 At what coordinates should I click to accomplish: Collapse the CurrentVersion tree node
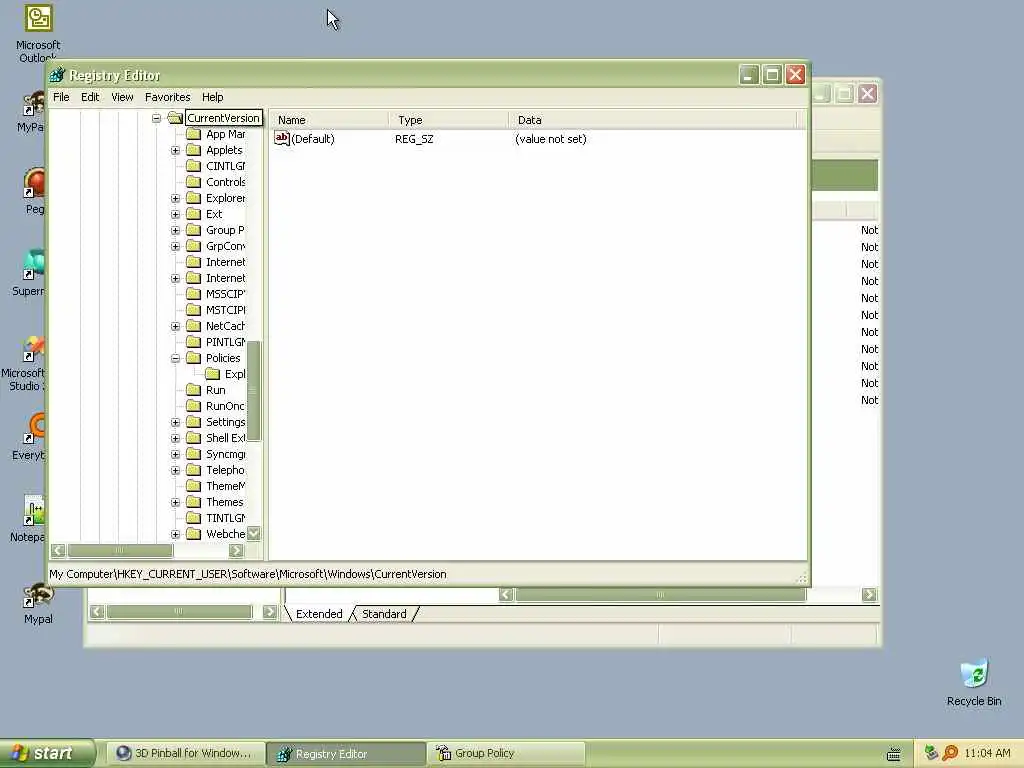(157, 118)
